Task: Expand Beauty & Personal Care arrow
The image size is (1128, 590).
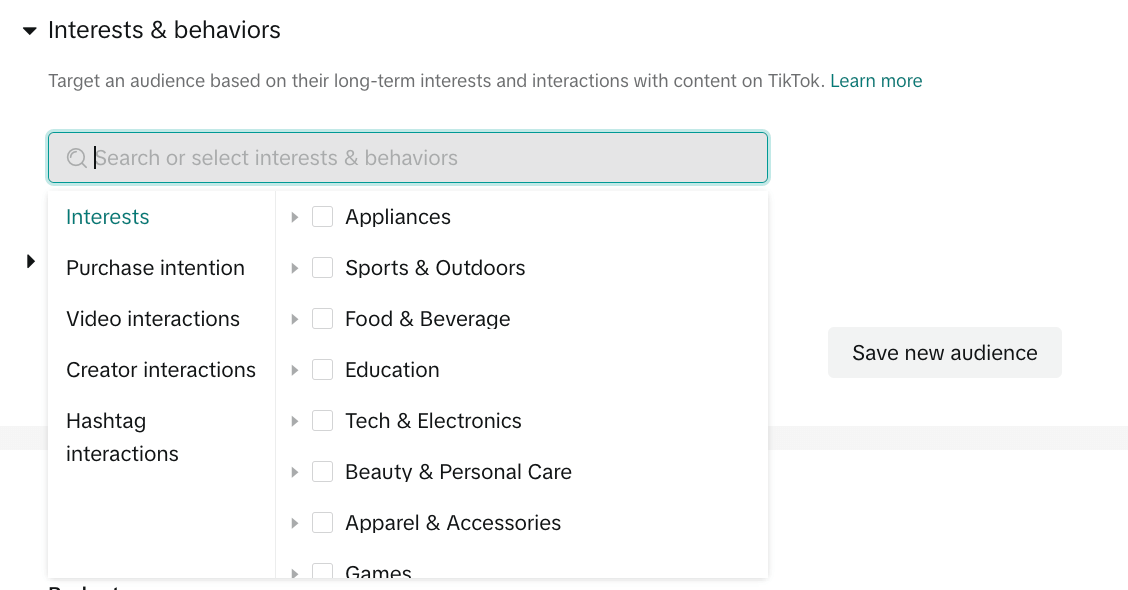Action: 294,473
